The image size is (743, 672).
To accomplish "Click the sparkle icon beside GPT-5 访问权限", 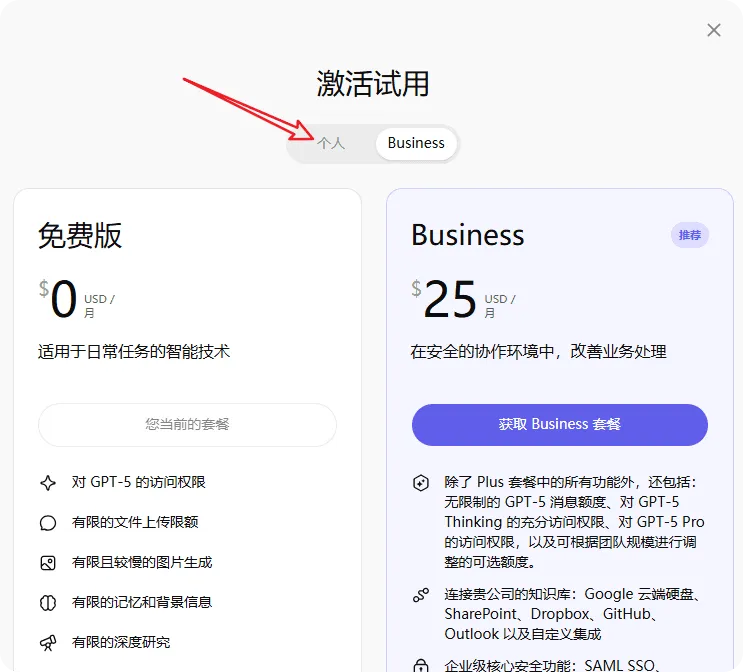I will [x=48, y=483].
